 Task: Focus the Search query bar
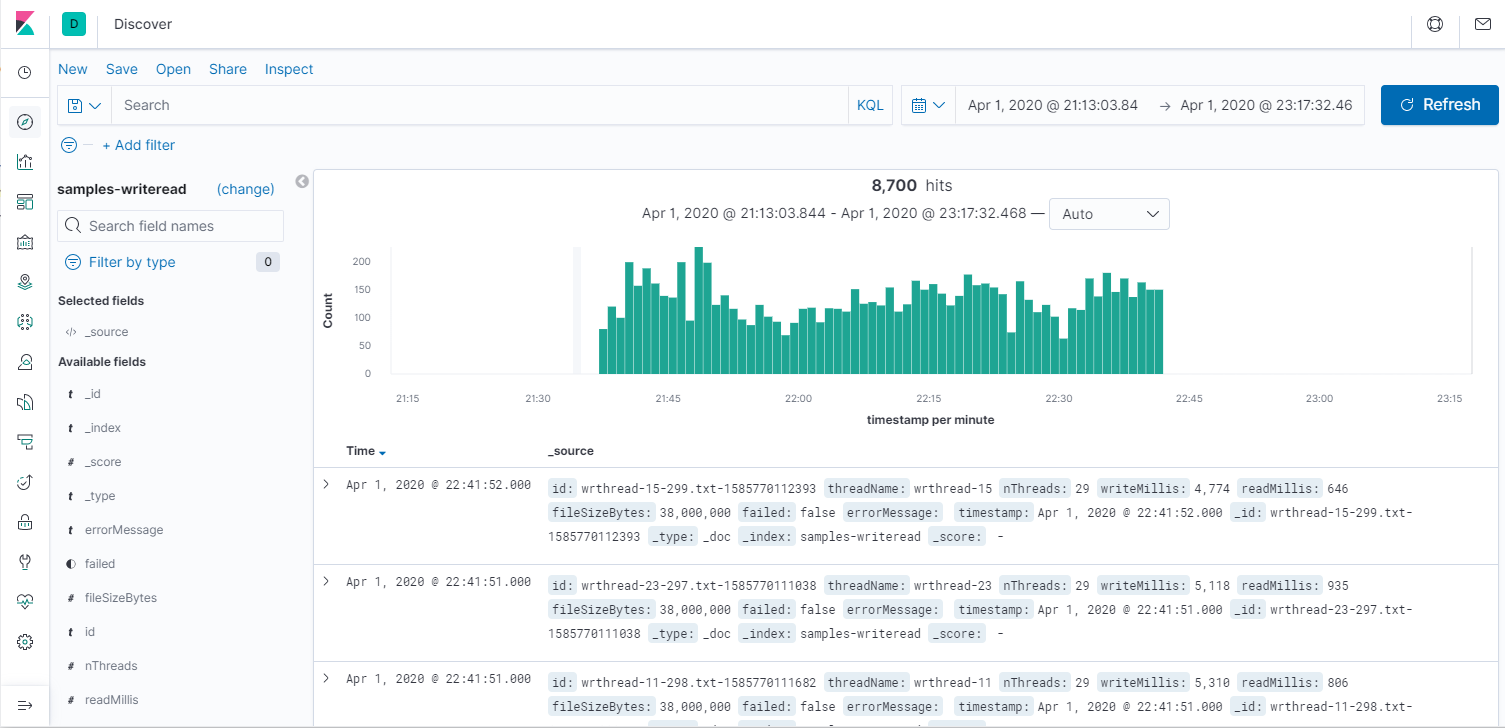(x=479, y=105)
